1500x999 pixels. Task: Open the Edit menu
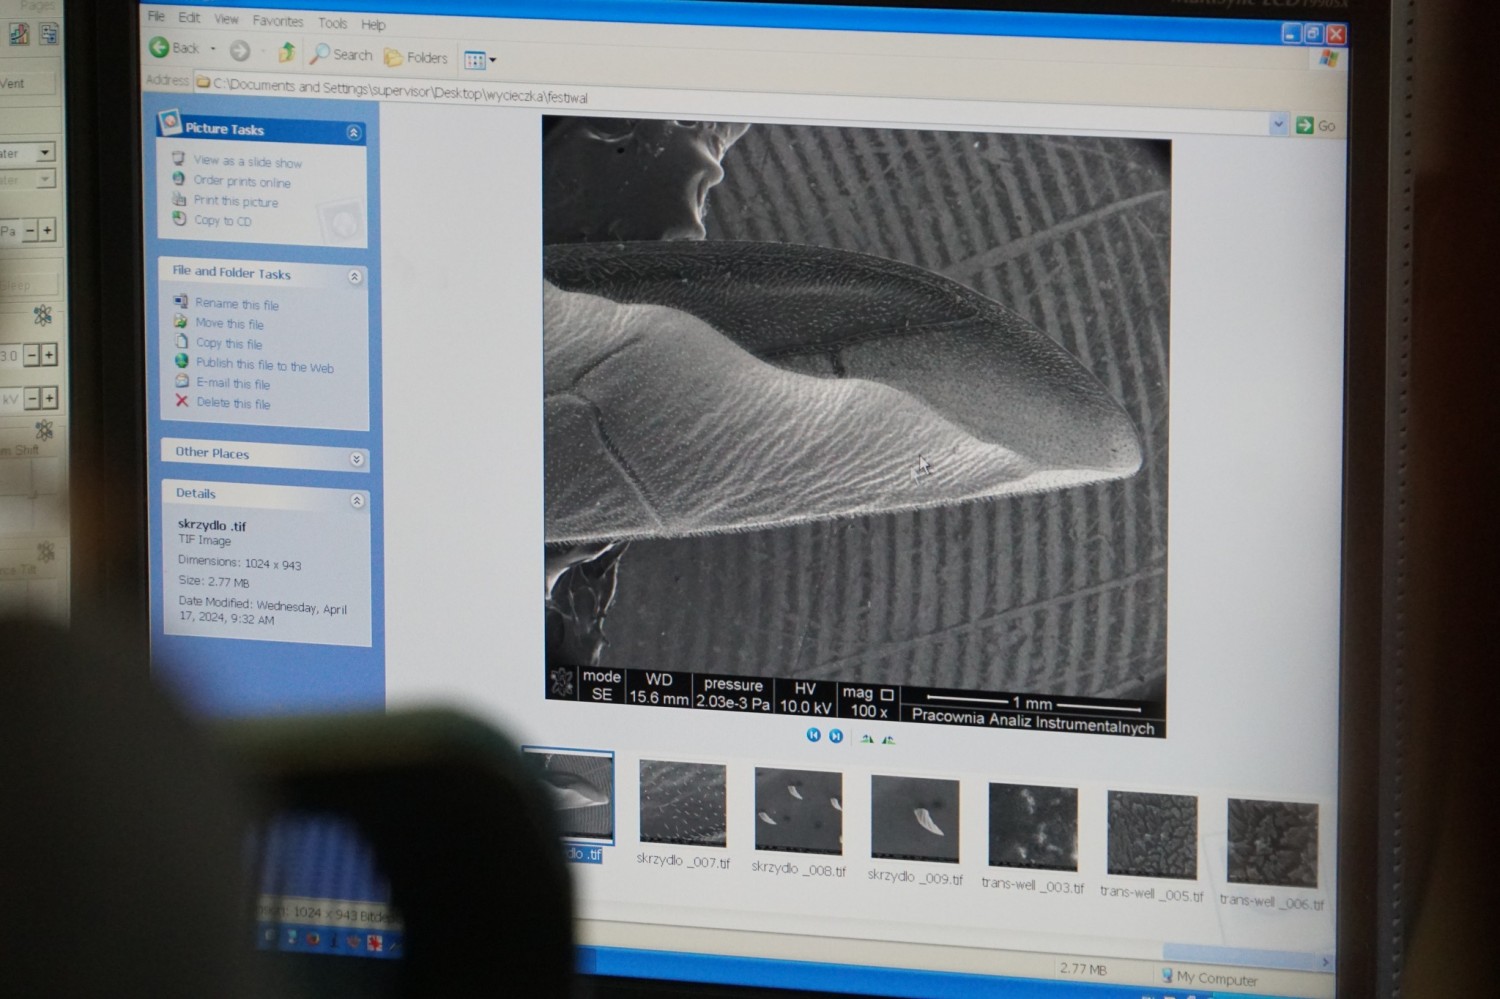(189, 18)
